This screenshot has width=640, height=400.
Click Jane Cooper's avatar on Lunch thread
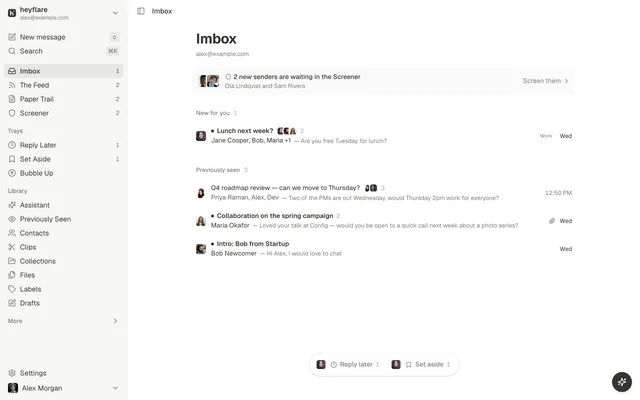pos(201,136)
